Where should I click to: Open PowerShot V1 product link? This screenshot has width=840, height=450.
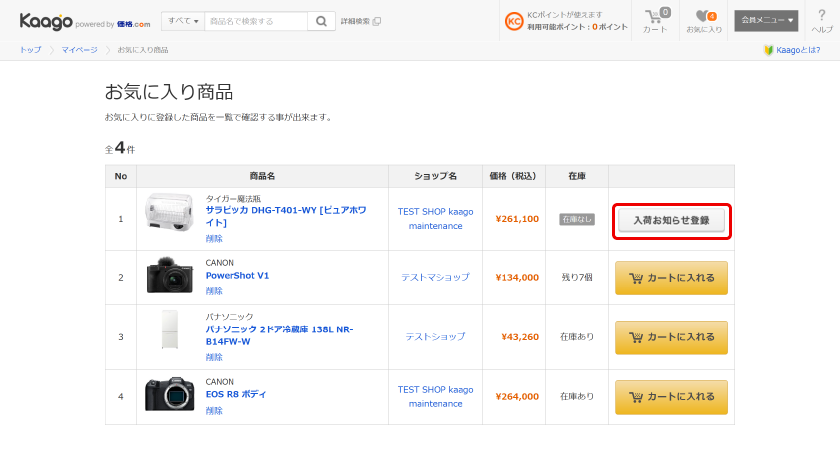(237, 275)
